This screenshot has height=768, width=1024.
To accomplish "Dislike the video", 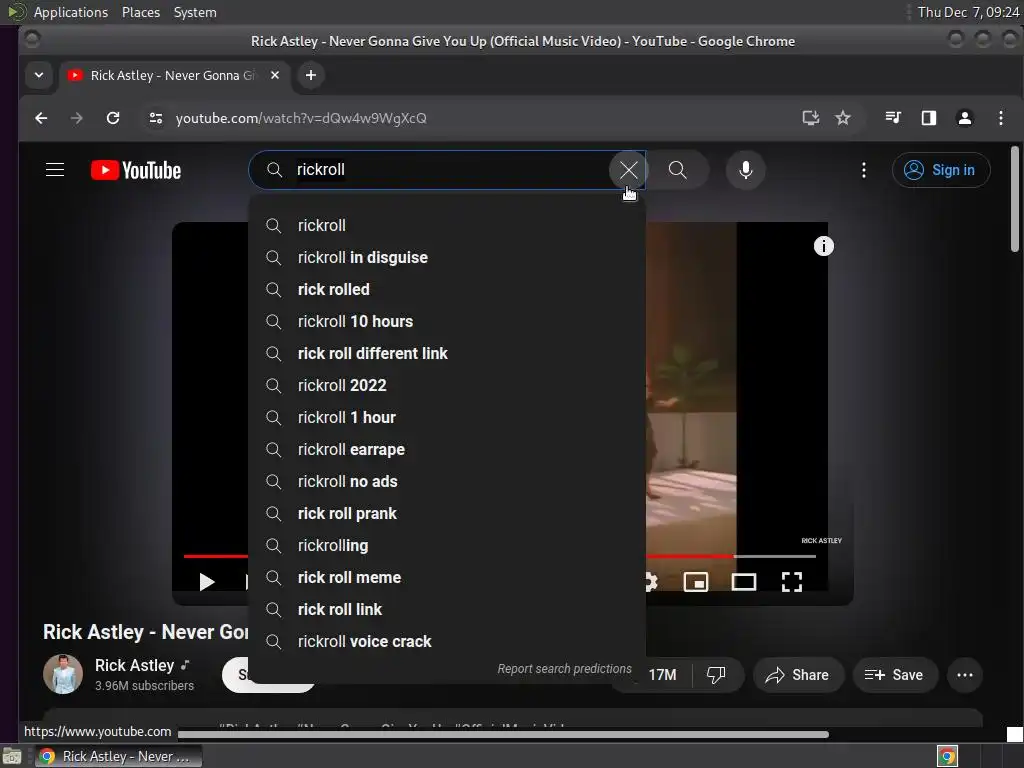I will pos(716,675).
